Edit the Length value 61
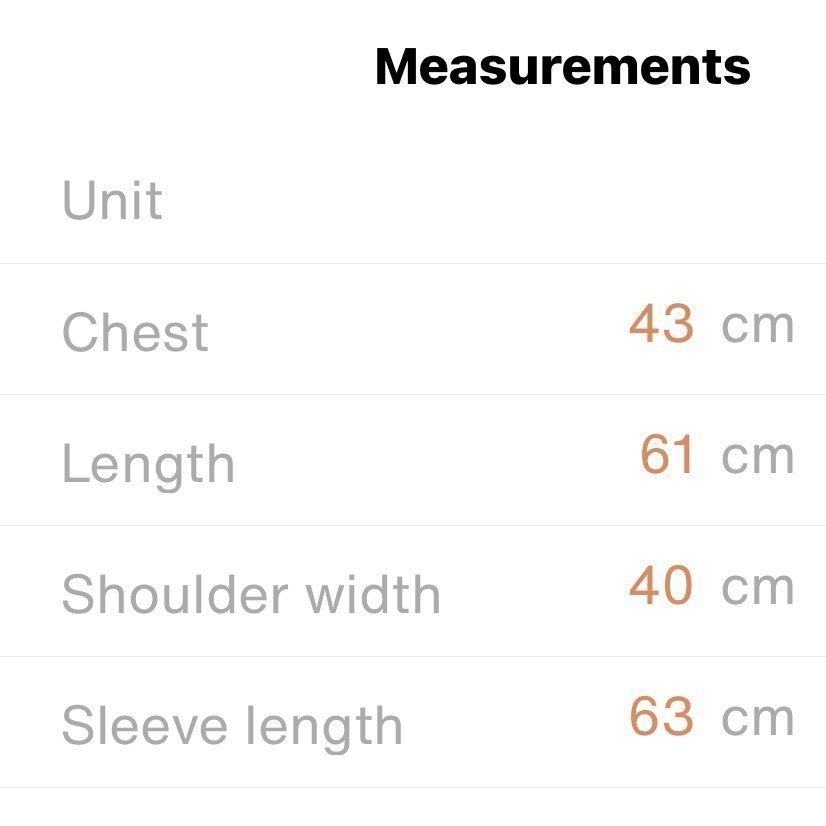Screen dimensions: 826x826 click(x=667, y=456)
